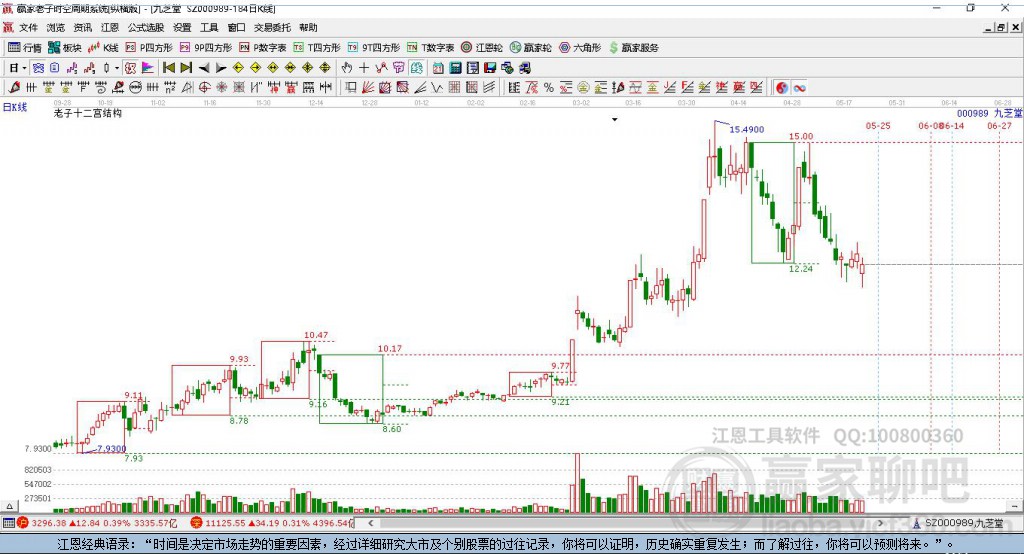Select the red polyline drawing tool

(x=381, y=67)
